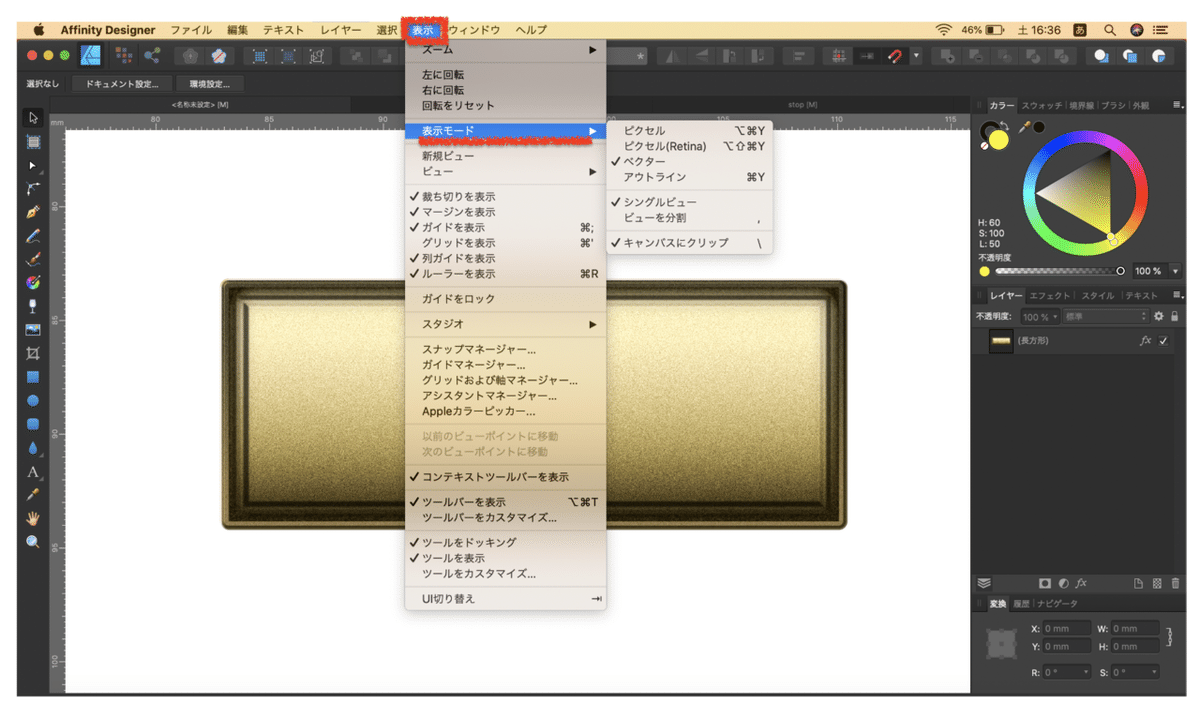Toggle キャンバスにクリップ in submenu

689,243
